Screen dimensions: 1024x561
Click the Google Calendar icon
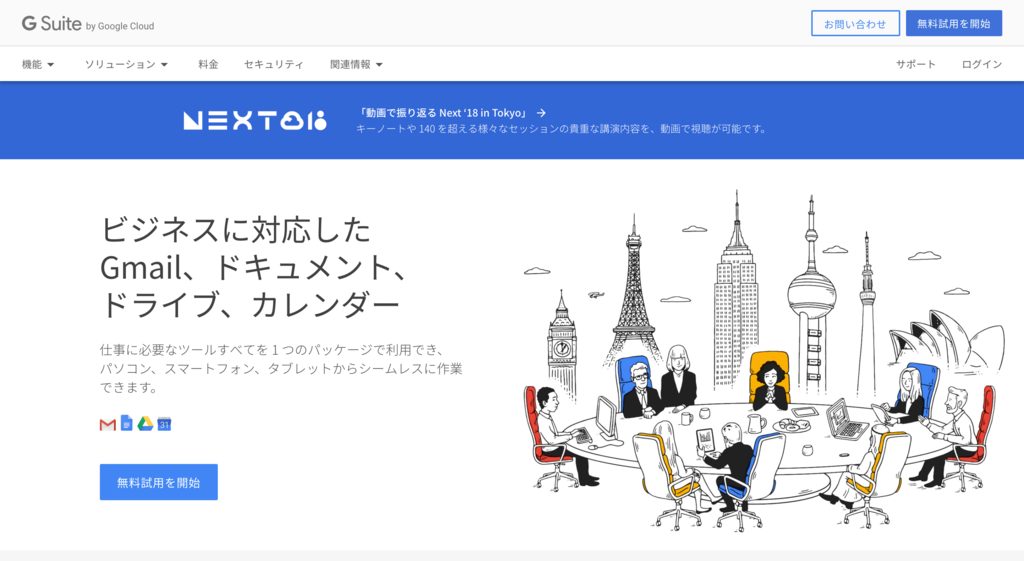pos(164,424)
